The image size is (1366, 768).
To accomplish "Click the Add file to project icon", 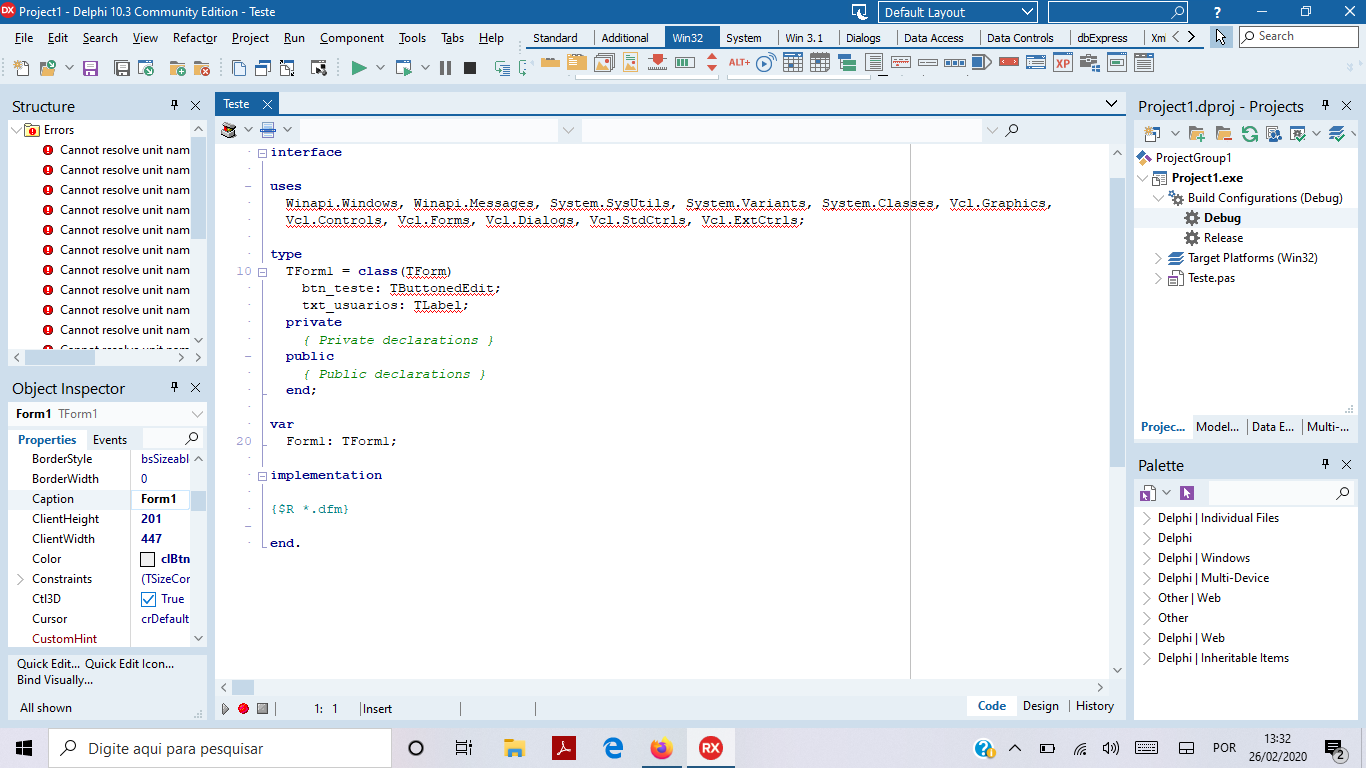I will [178, 68].
